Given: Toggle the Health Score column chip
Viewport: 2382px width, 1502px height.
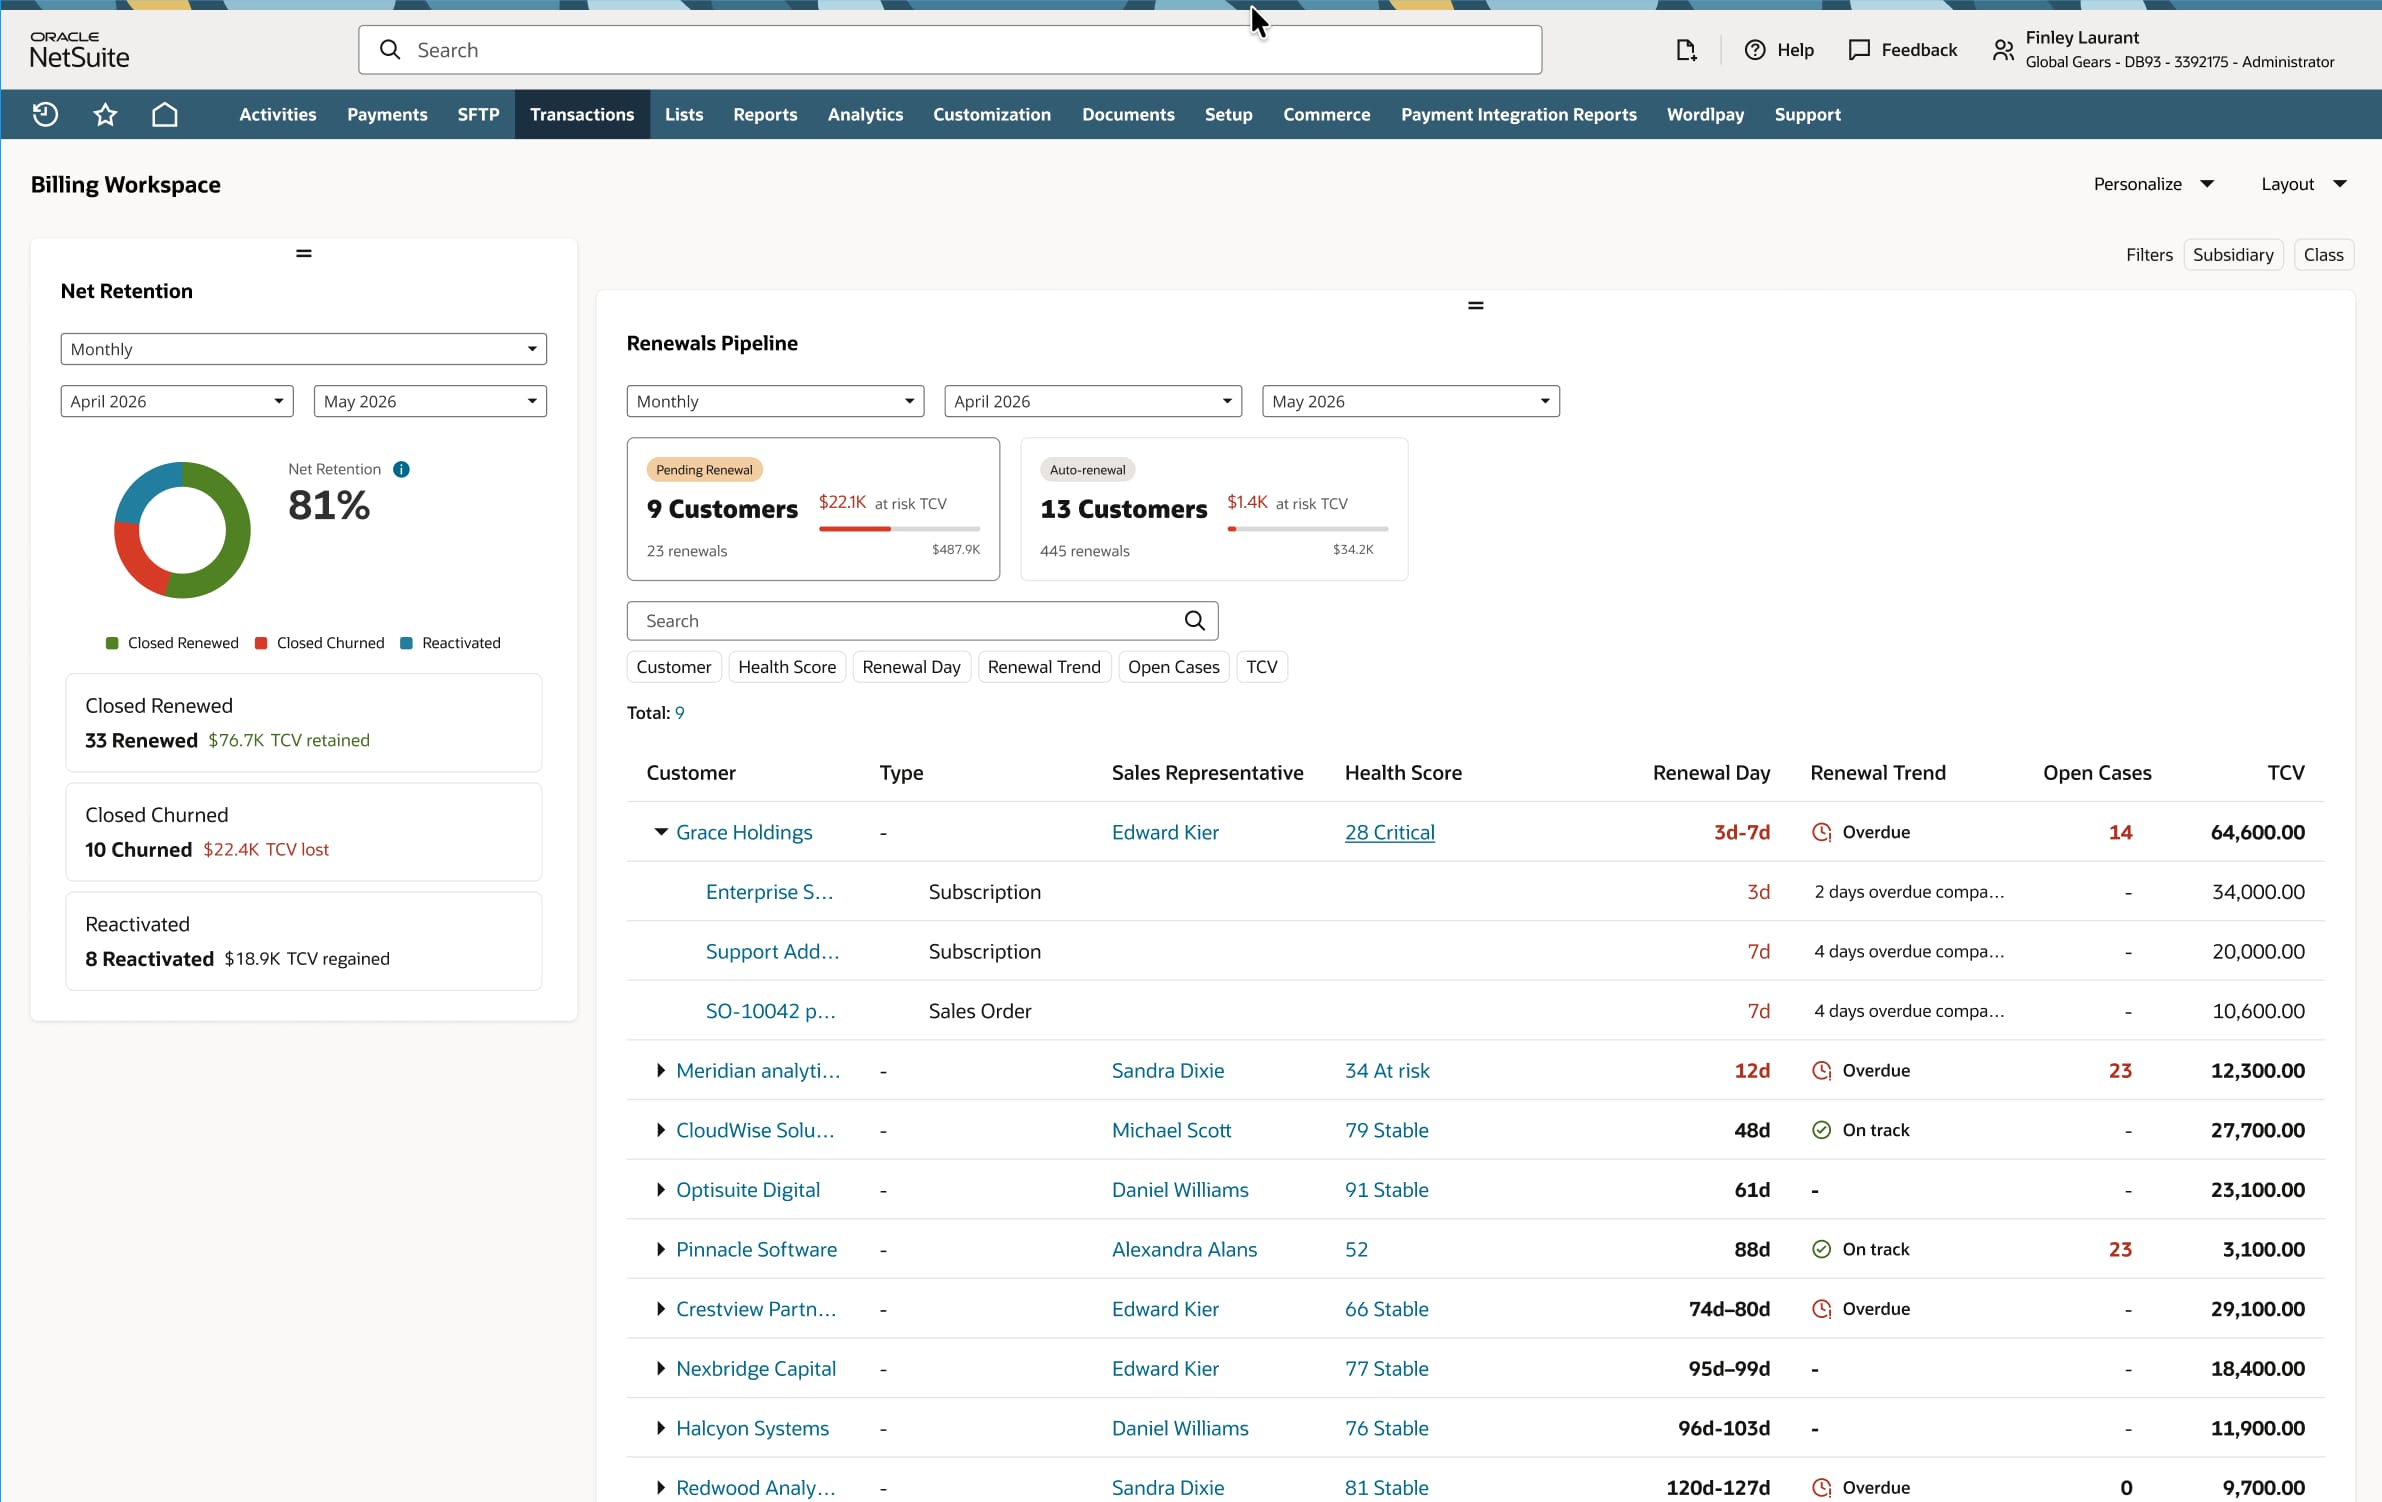Looking at the screenshot, I should pyautogui.click(x=787, y=667).
